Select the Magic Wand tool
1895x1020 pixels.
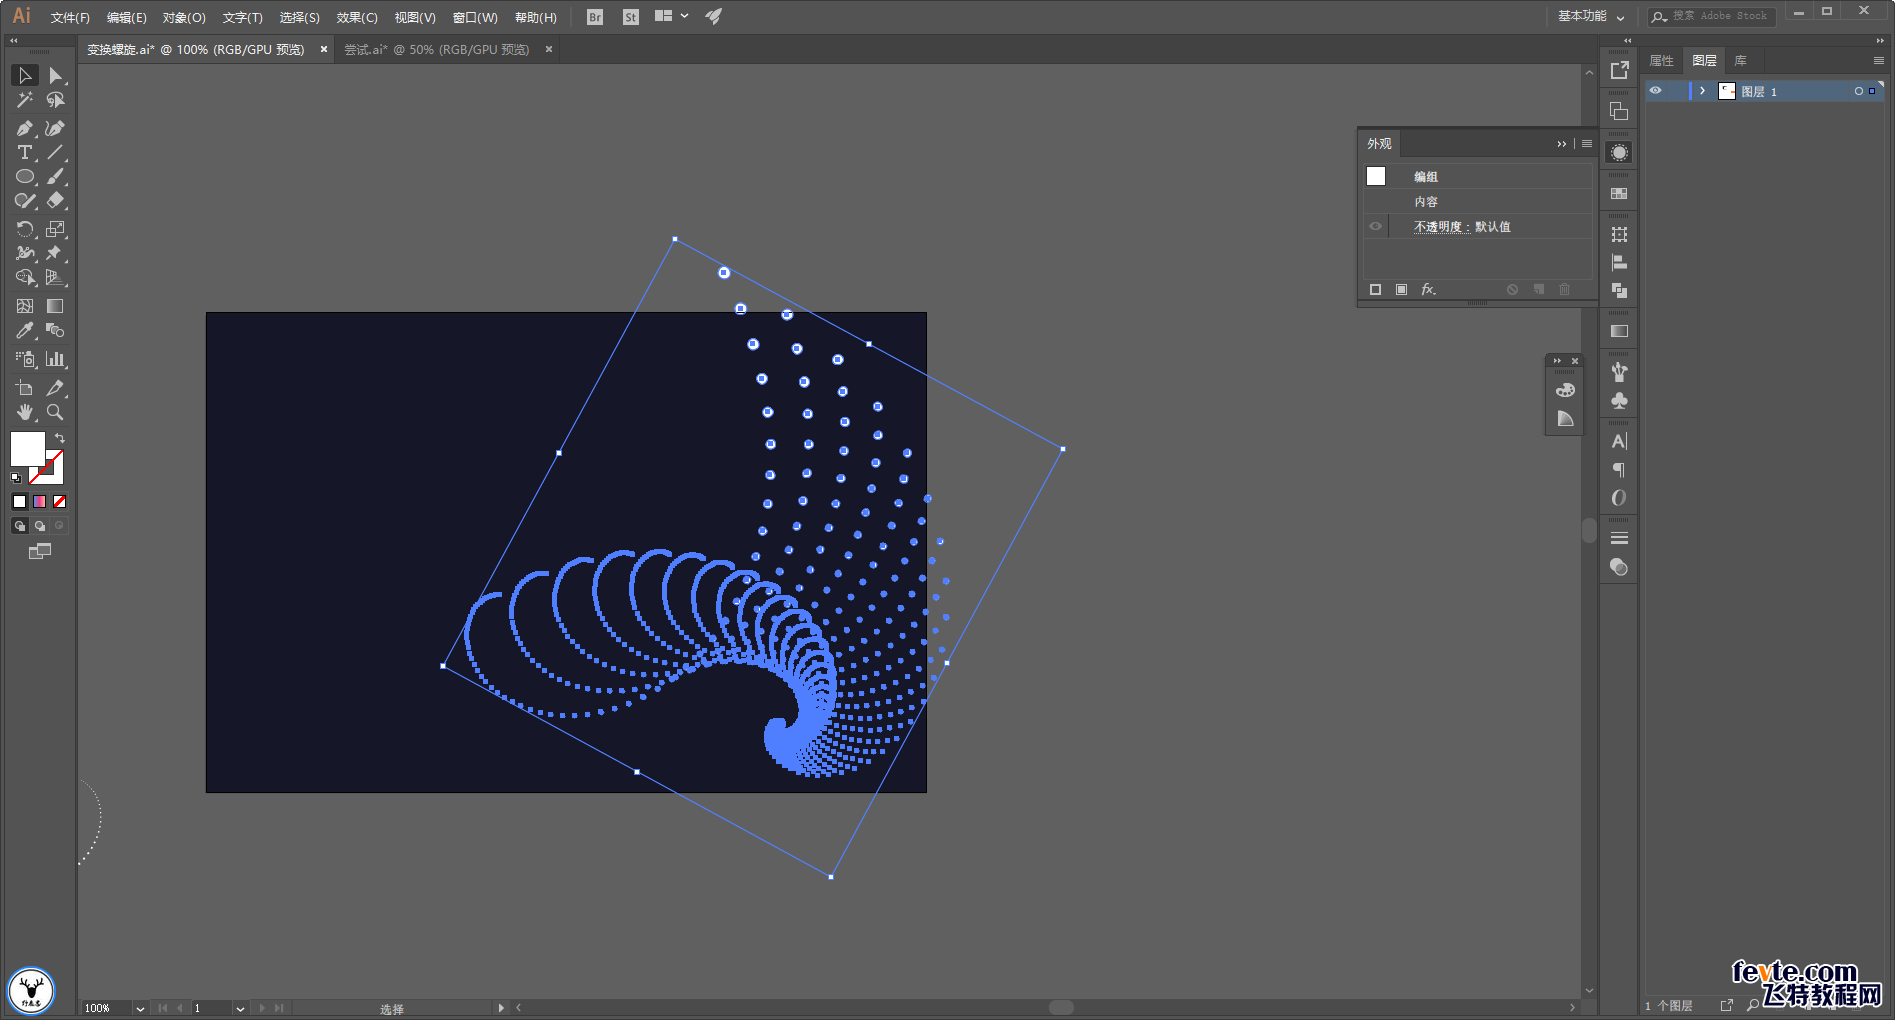(x=25, y=100)
